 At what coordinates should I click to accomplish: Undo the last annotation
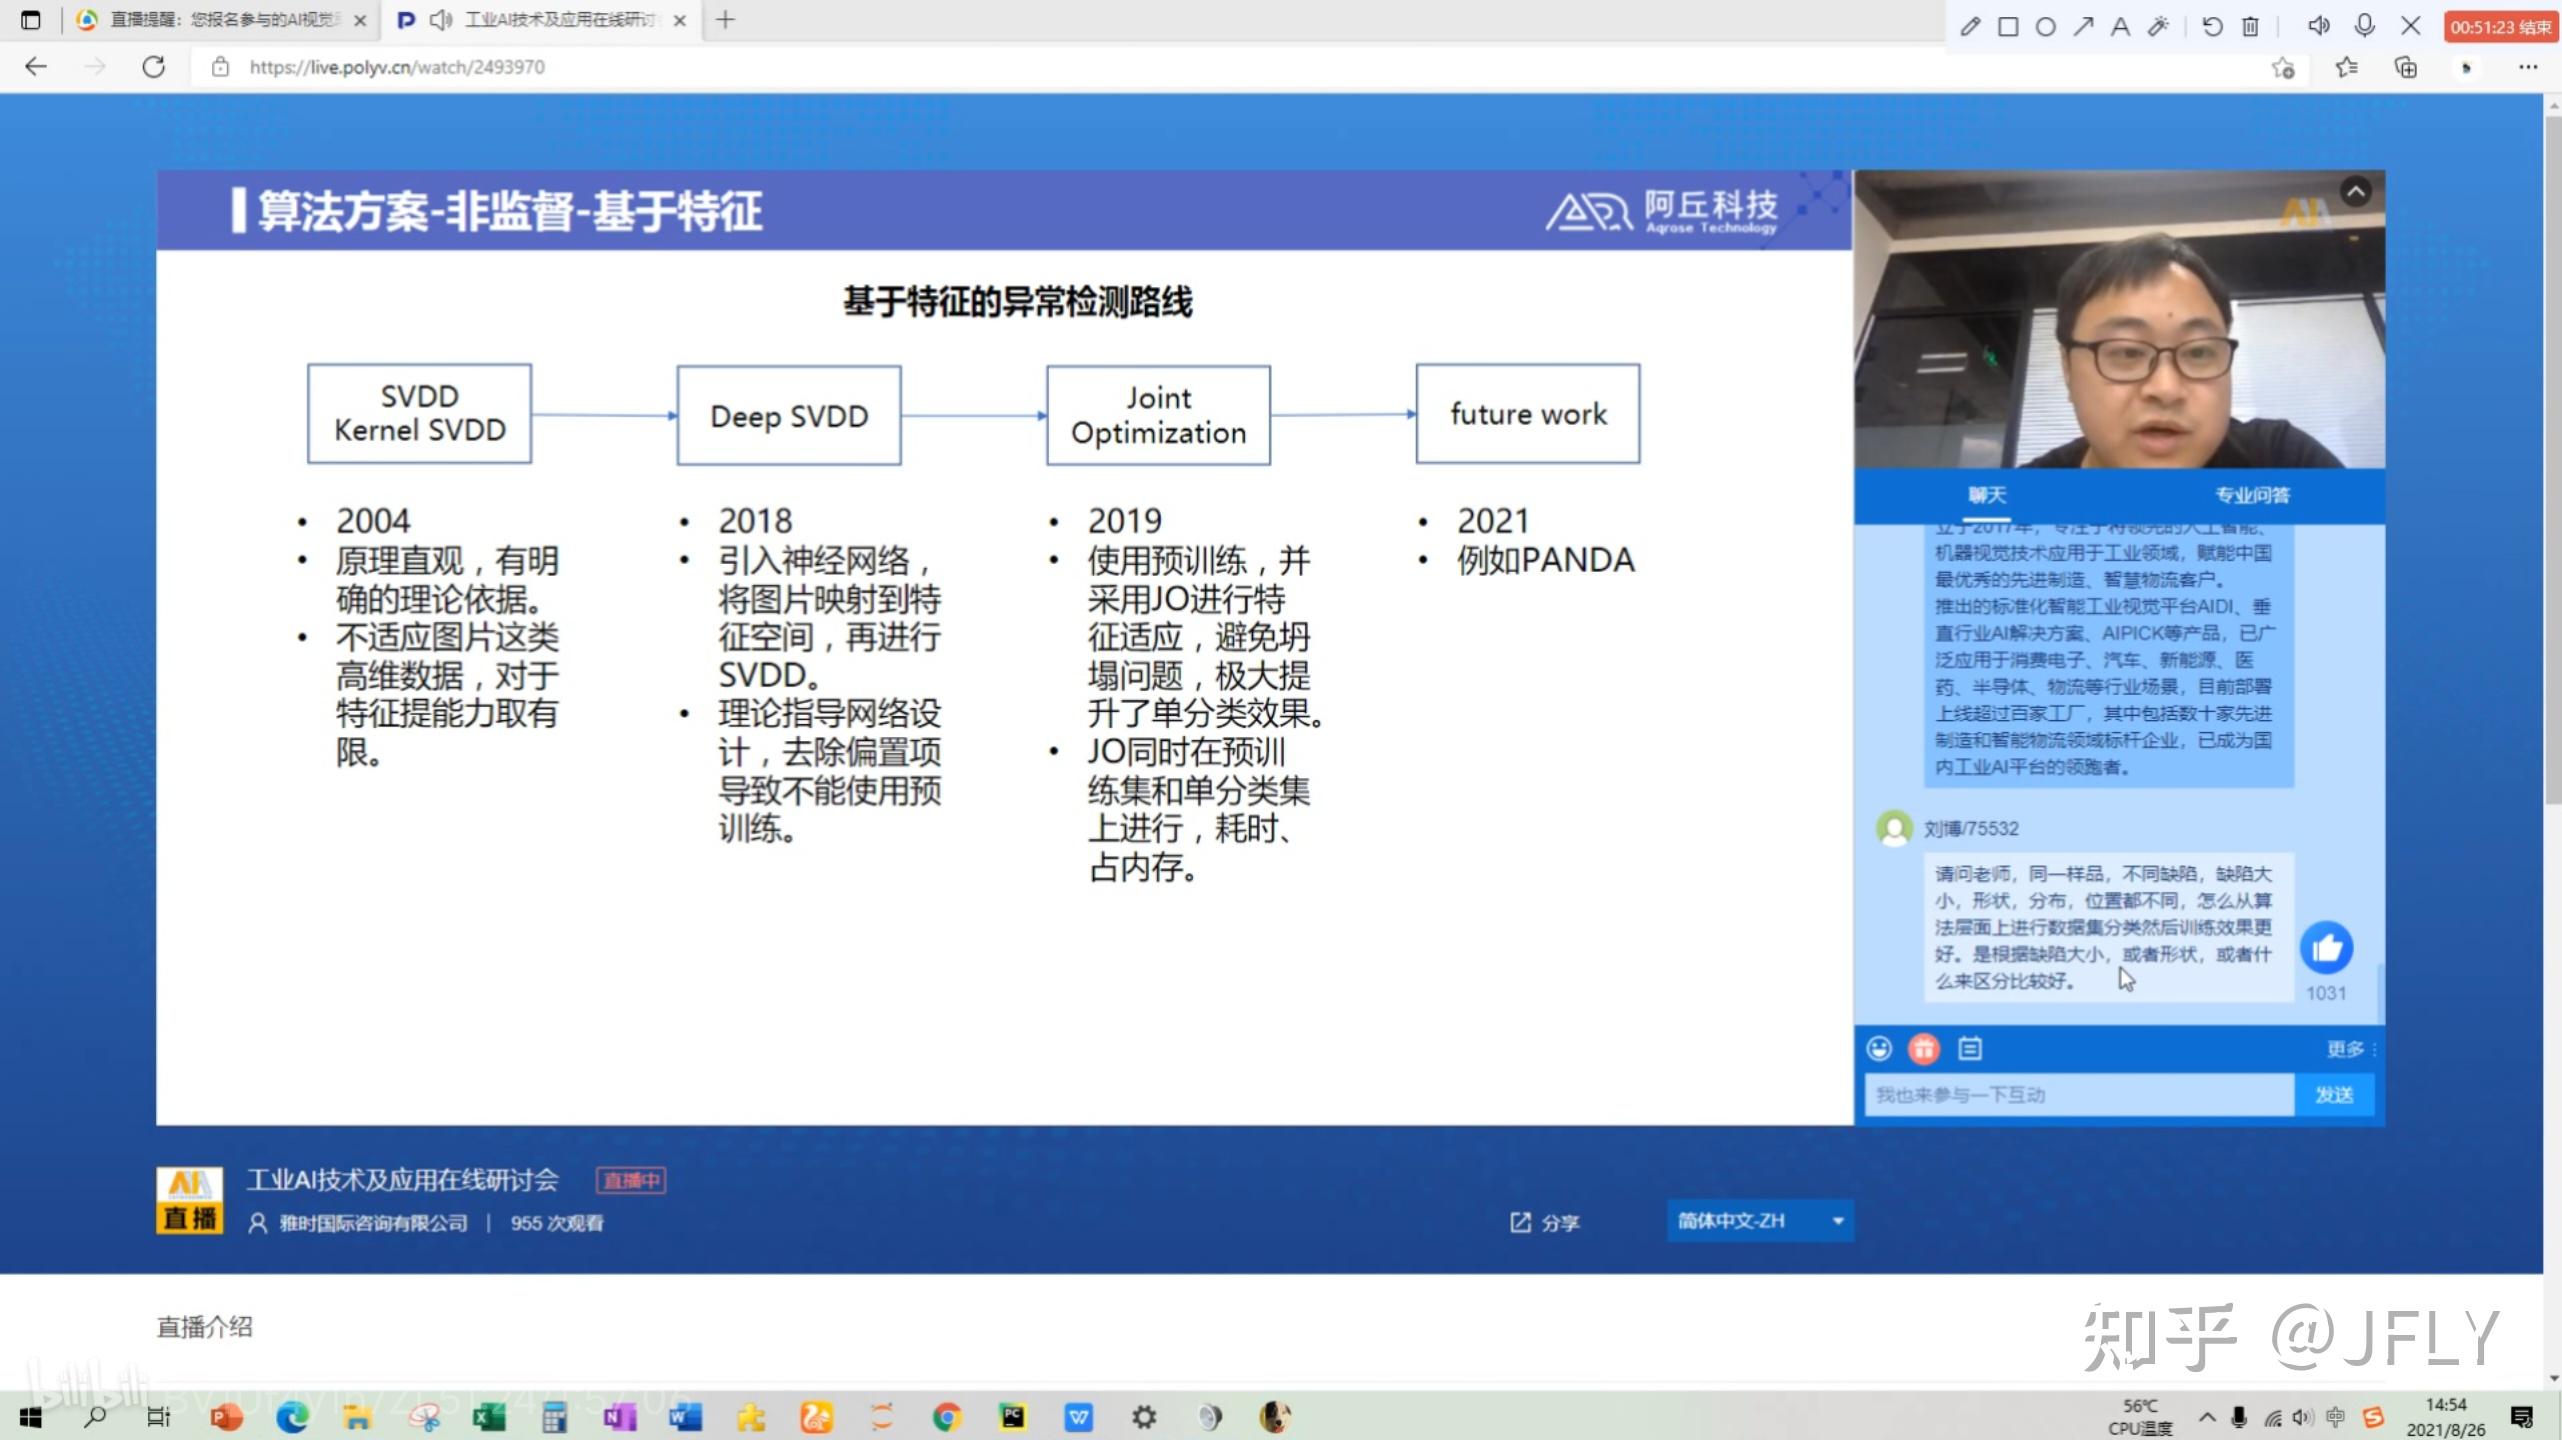[x=2213, y=26]
